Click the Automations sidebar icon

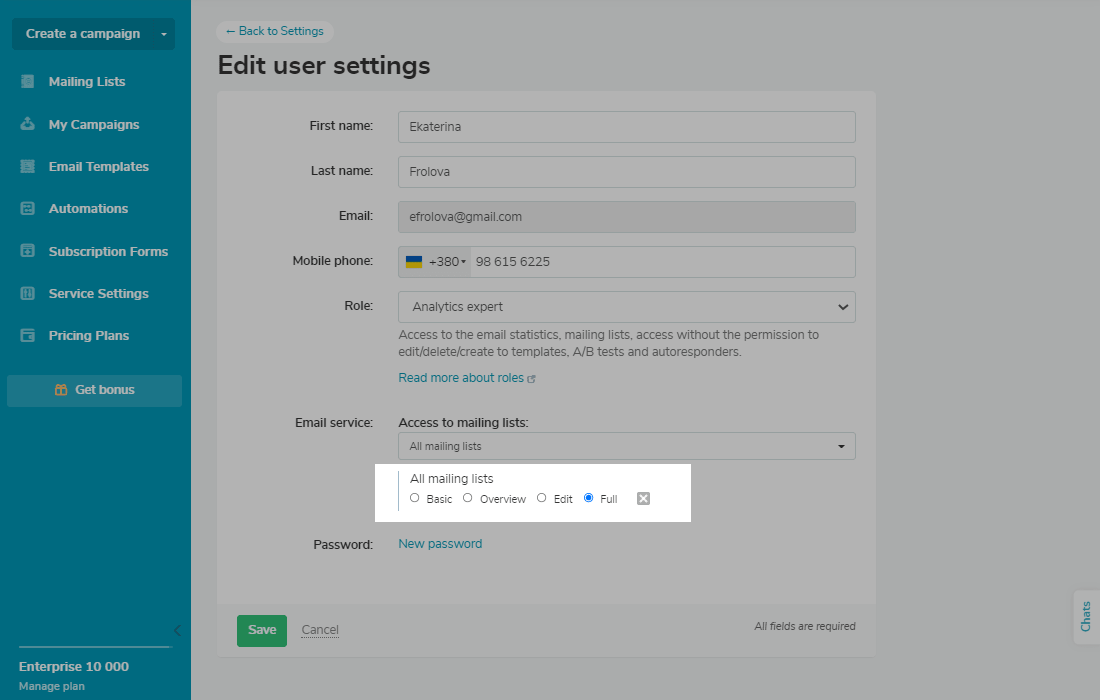point(27,208)
